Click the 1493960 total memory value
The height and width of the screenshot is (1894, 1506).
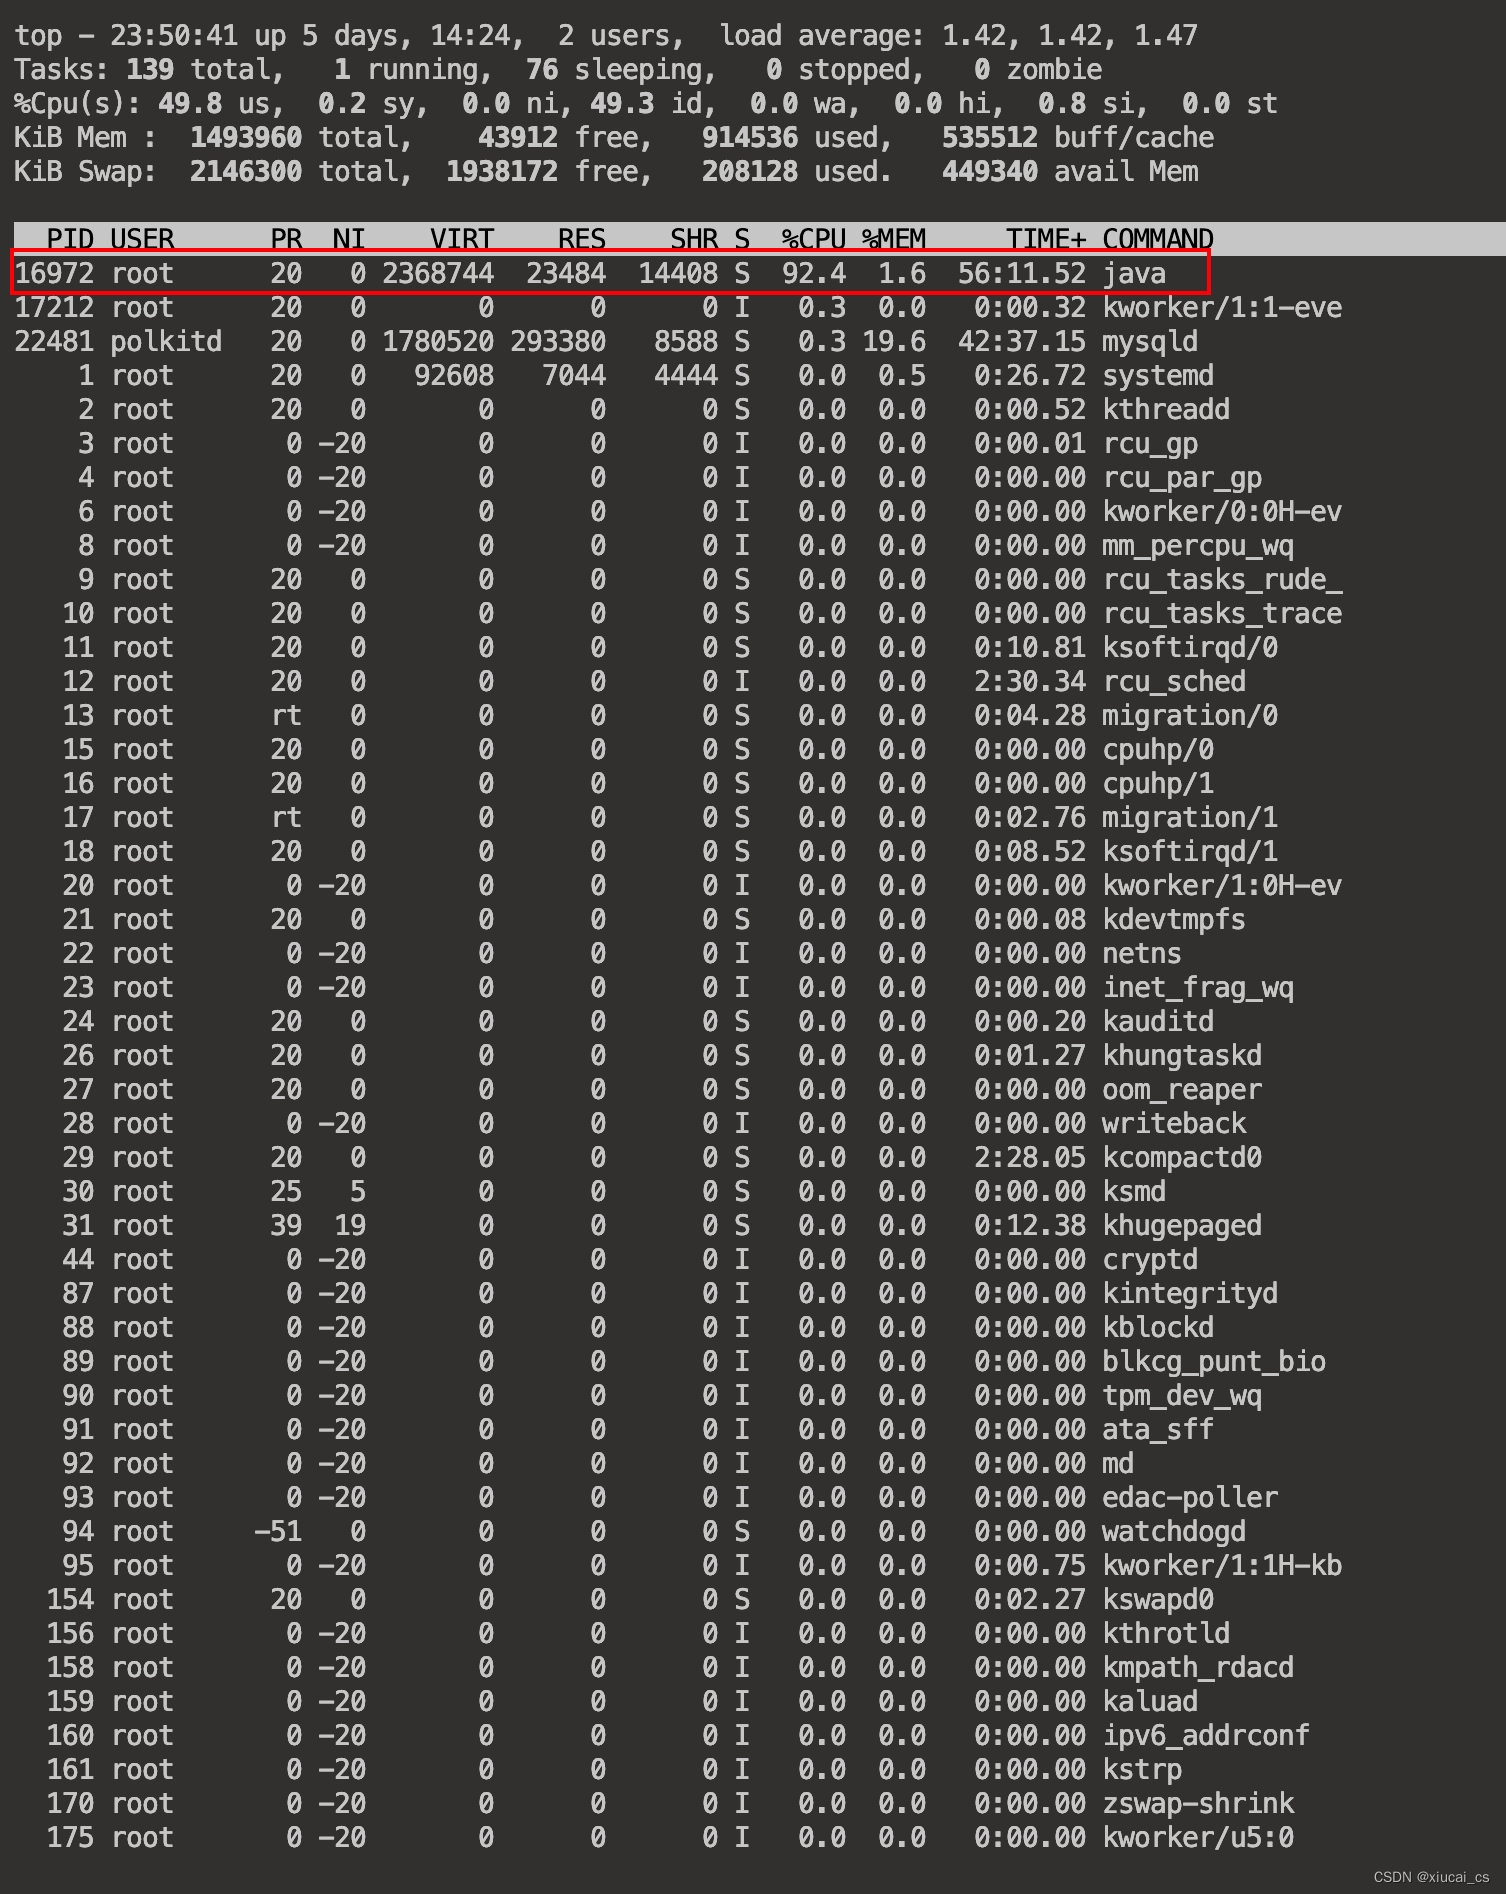tap(246, 137)
